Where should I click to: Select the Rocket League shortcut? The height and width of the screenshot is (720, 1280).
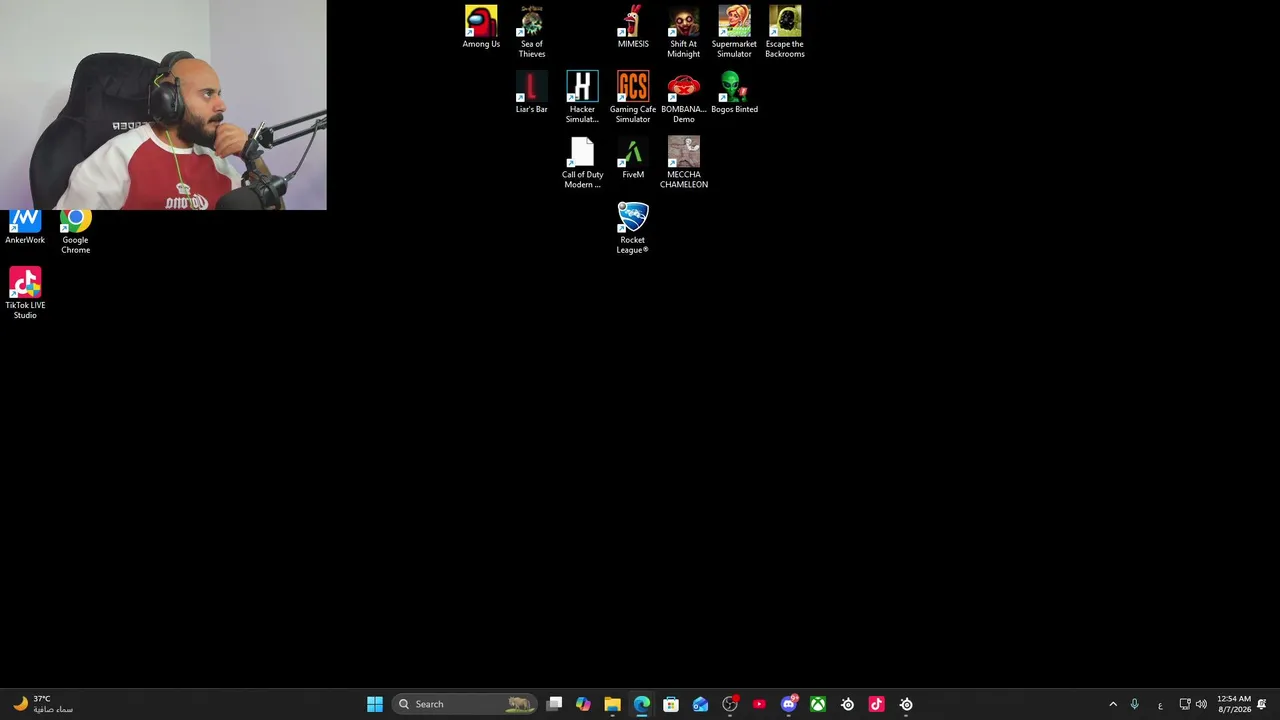click(x=633, y=228)
